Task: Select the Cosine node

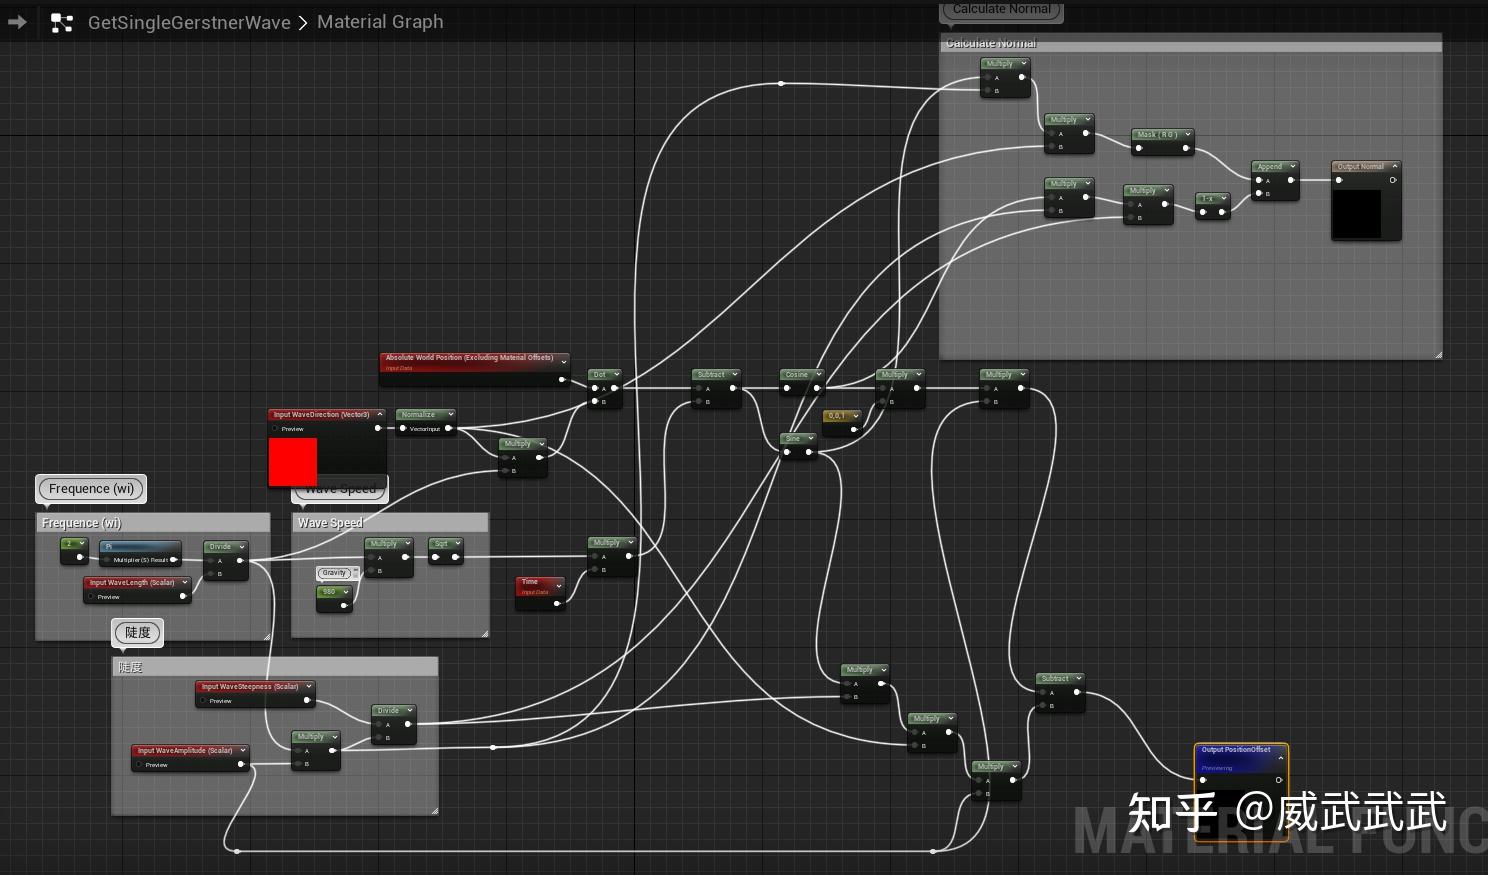Action: click(x=799, y=374)
